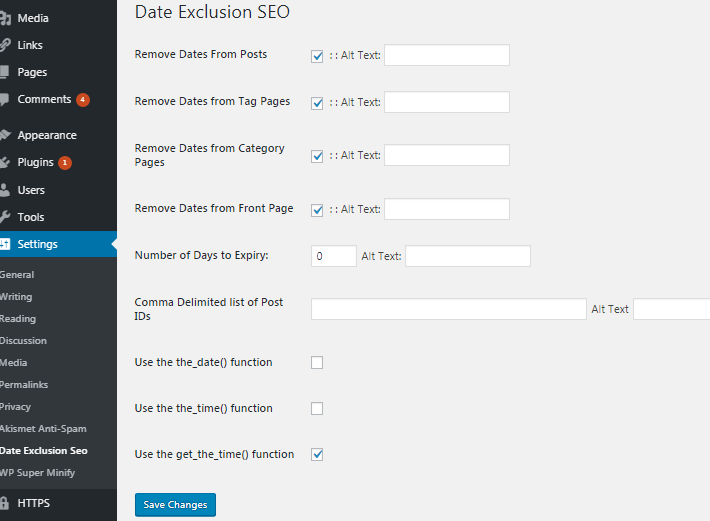Go to Writing settings submenu
Screen dimensions: 710x521
[16, 296]
